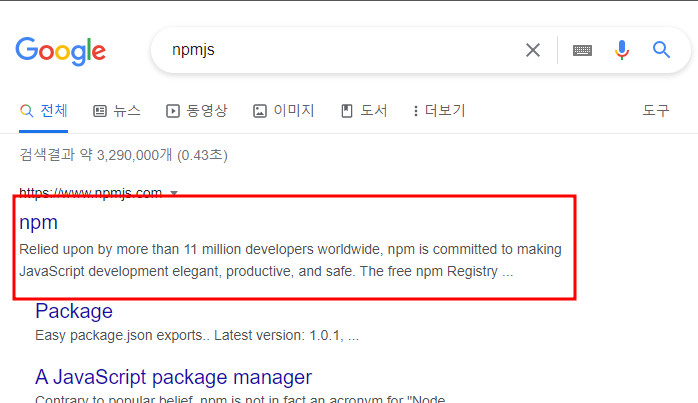This screenshot has width=698, height=403.
Task: Click the 'Easy package.json exports' snippet text
Action: tap(197, 335)
